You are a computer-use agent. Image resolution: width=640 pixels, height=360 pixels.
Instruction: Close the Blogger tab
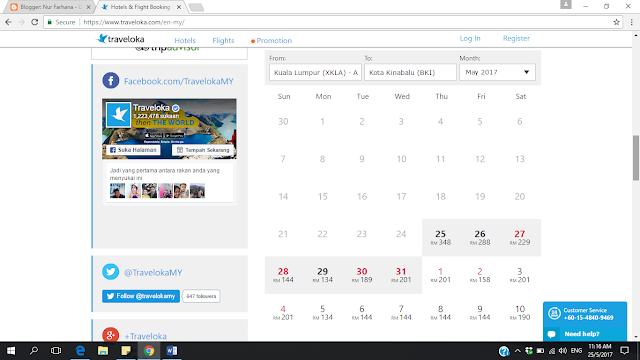88,7
